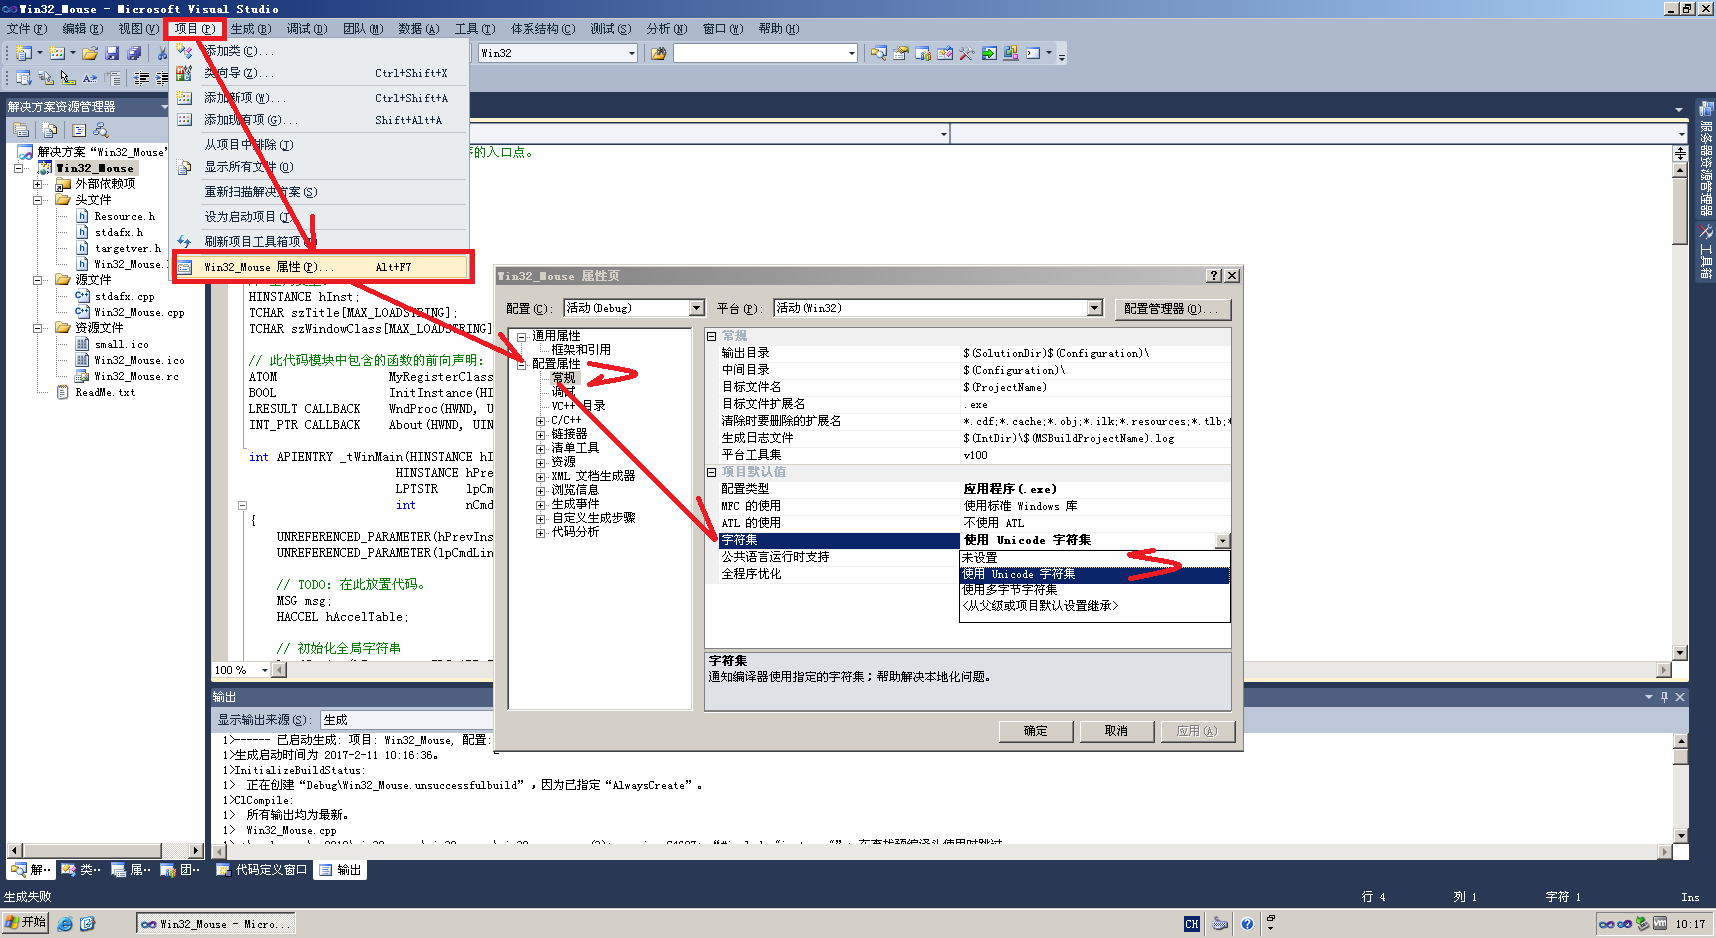The width and height of the screenshot is (1716, 938).
Task: Click the Toolbox hammer-wrench toolbar icon
Action: (x=967, y=53)
